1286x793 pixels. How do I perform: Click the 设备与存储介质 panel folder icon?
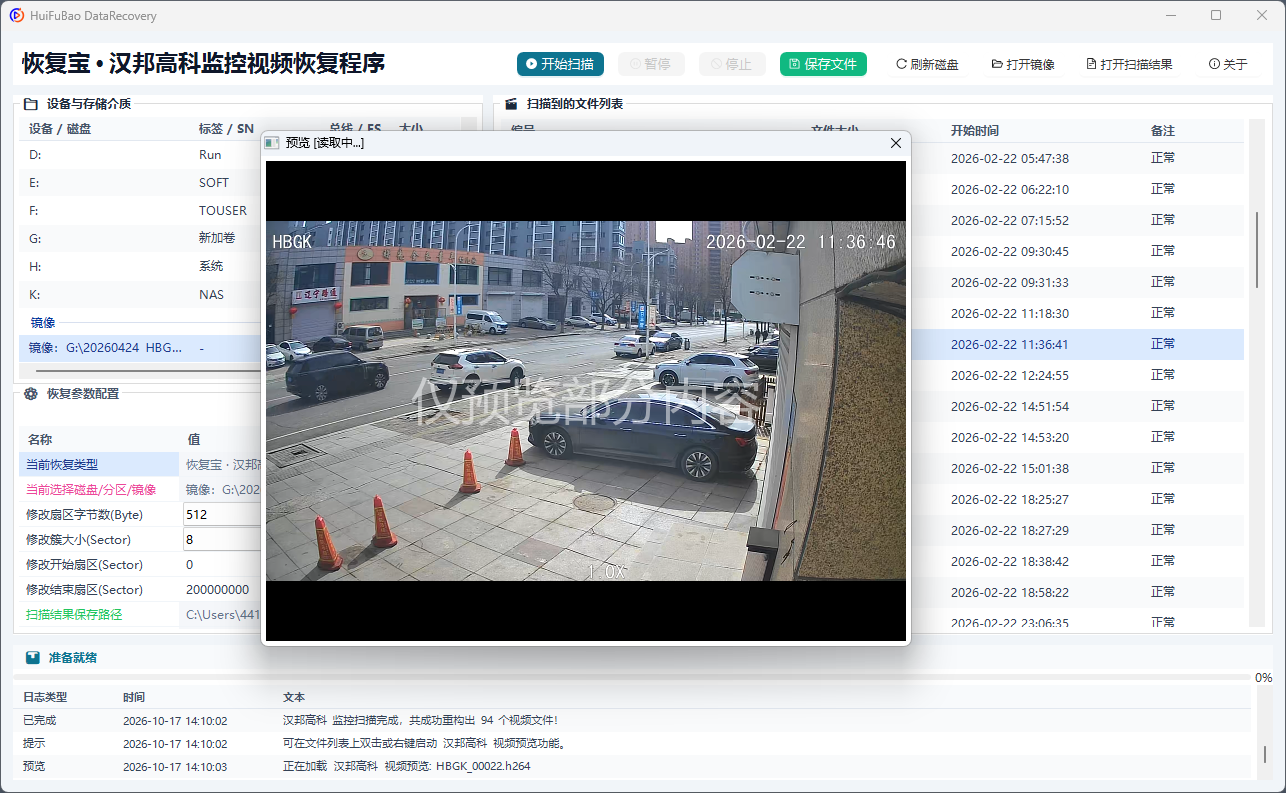[31, 104]
